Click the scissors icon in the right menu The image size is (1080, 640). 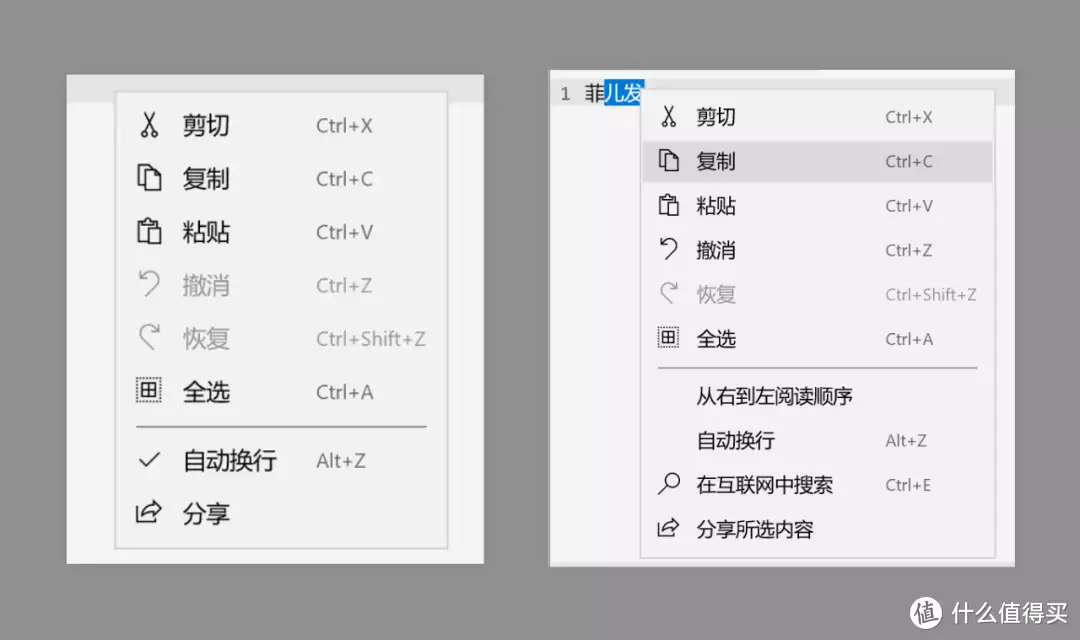[668, 117]
